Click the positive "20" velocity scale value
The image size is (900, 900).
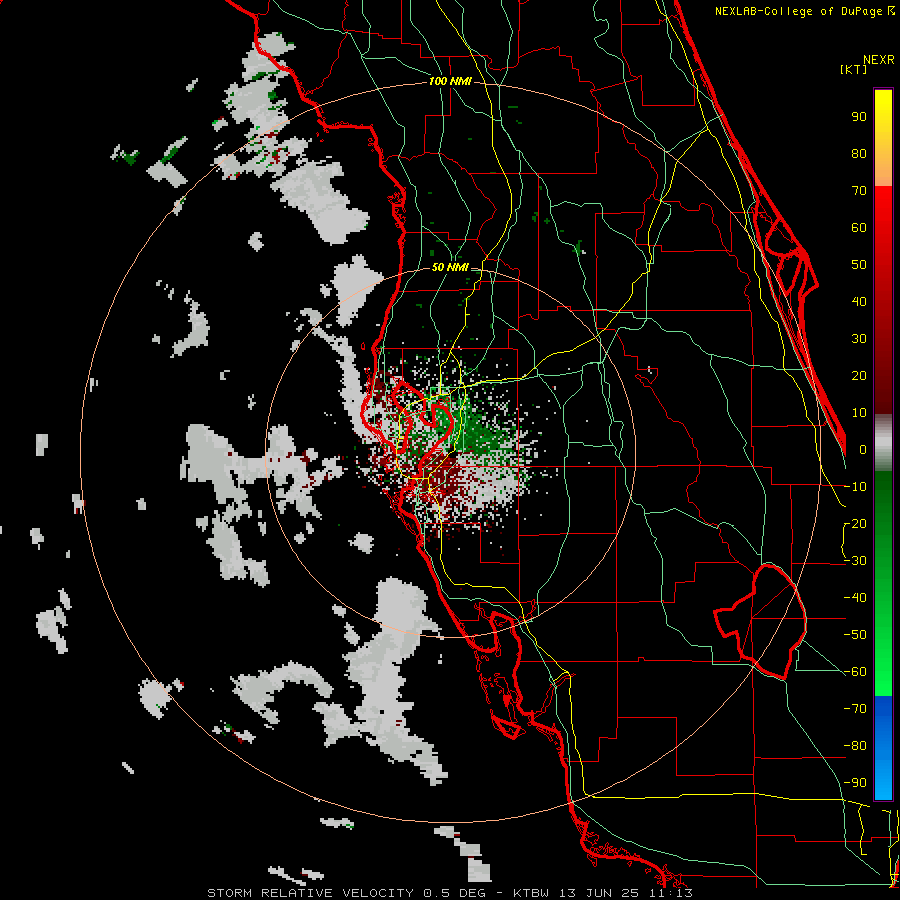coord(859,375)
